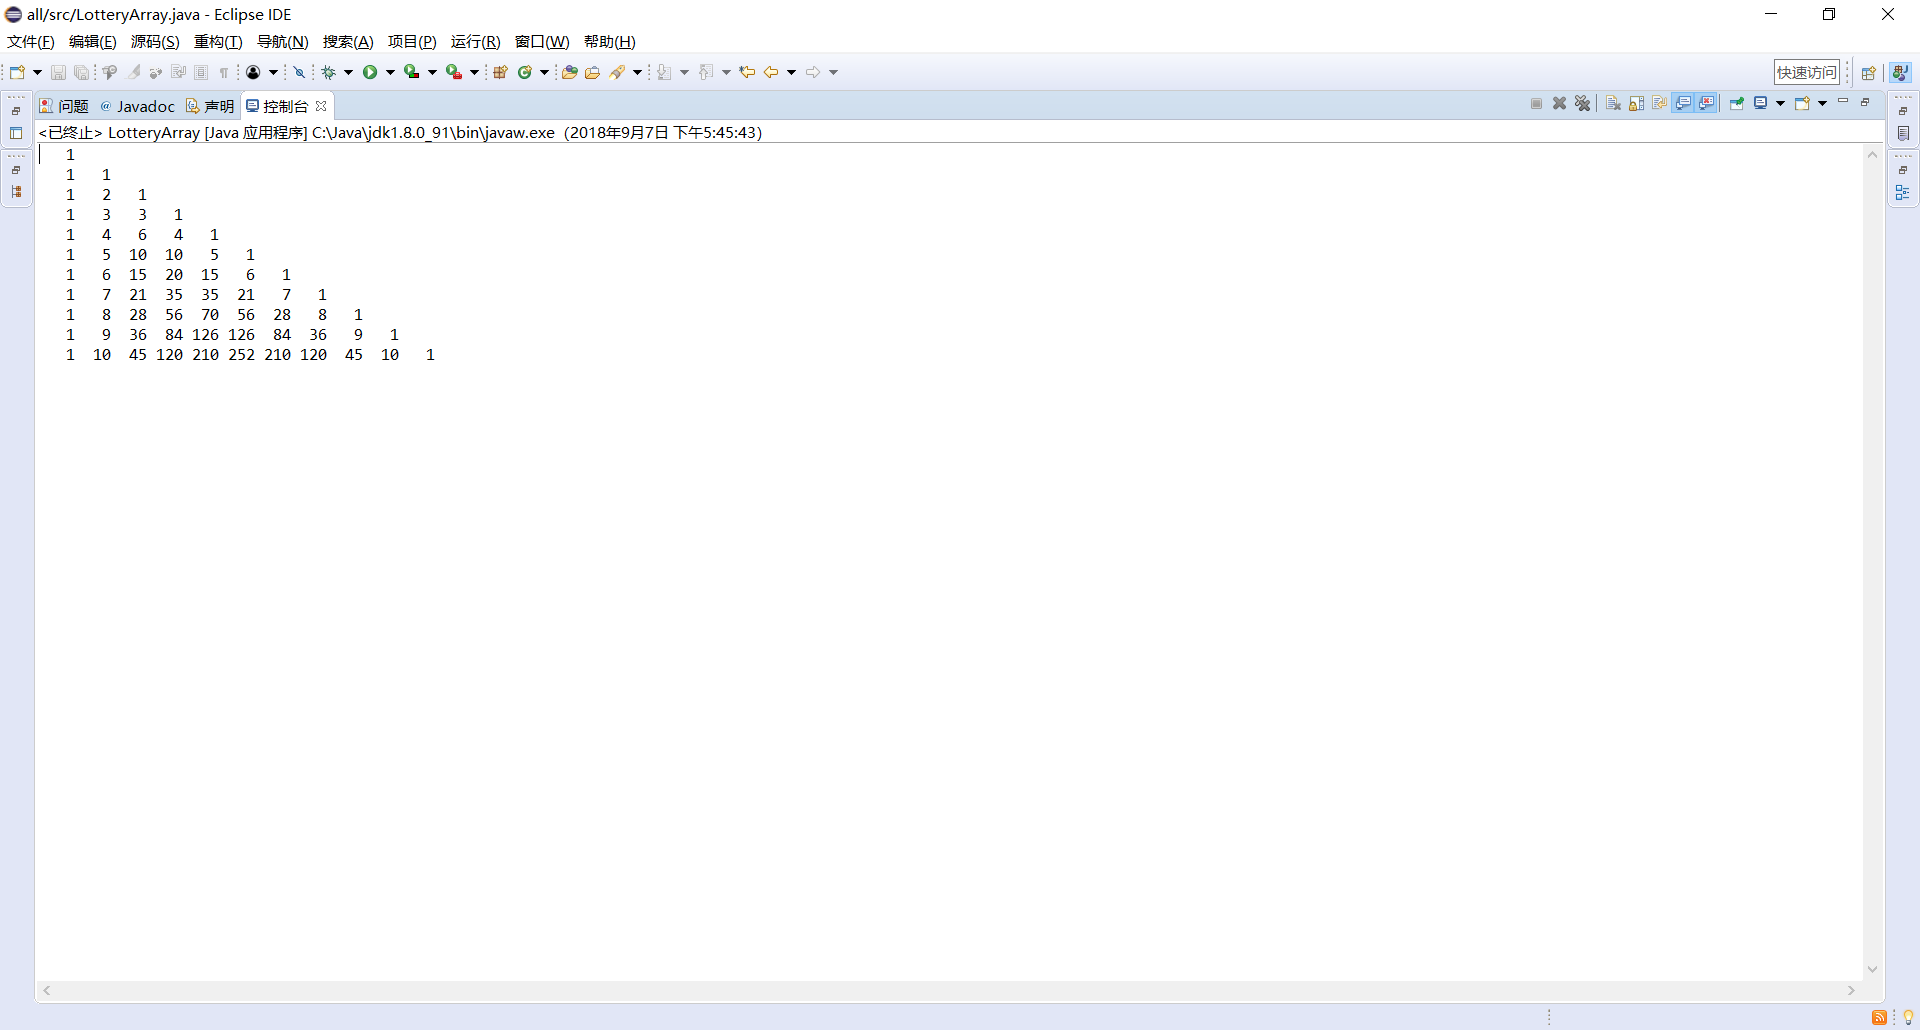Remove the launch with single X icon

pyautogui.click(x=1559, y=103)
